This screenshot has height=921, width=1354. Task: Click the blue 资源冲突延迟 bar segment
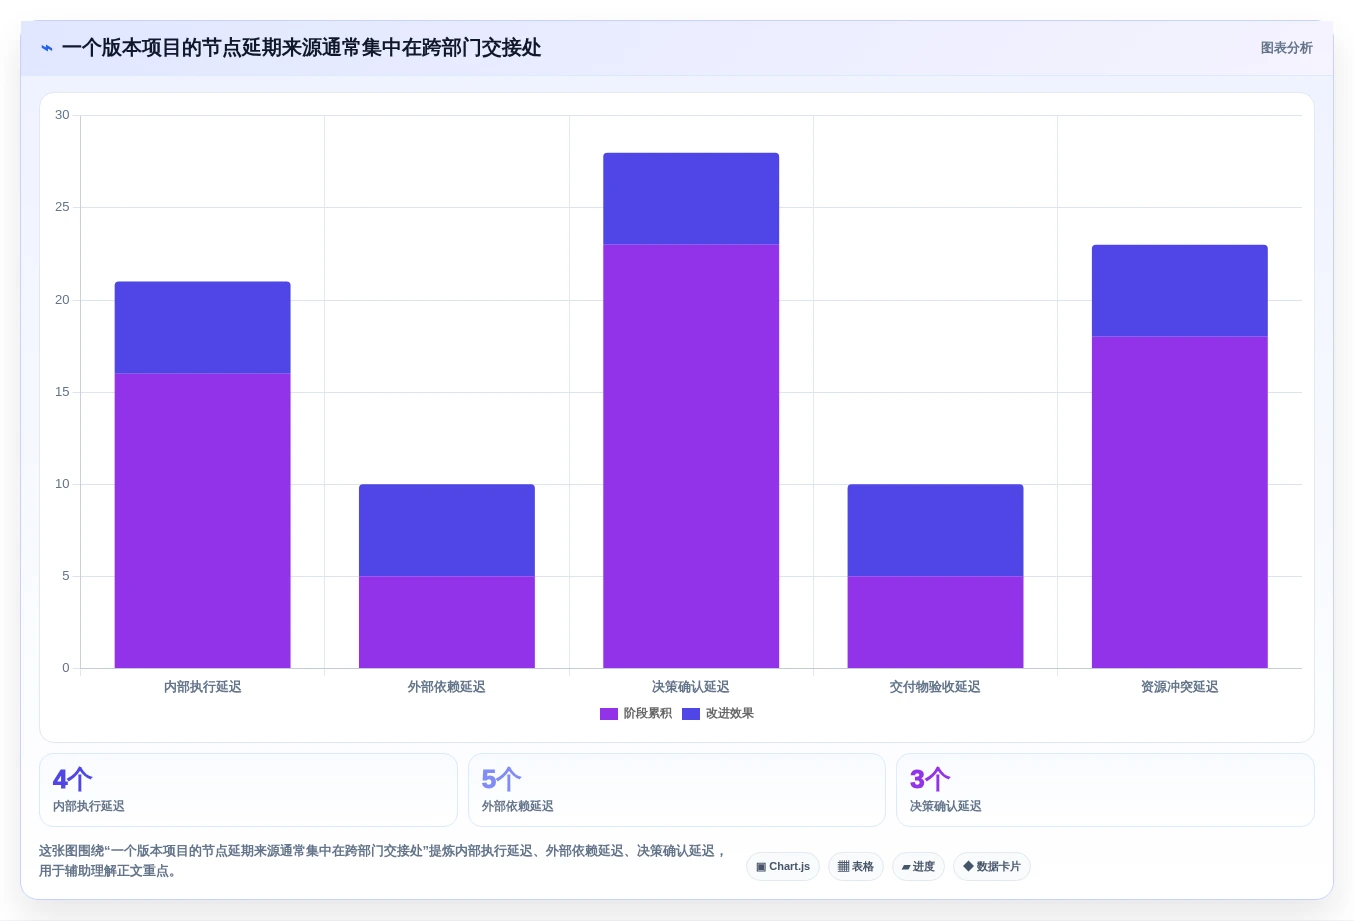point(1180,291)
